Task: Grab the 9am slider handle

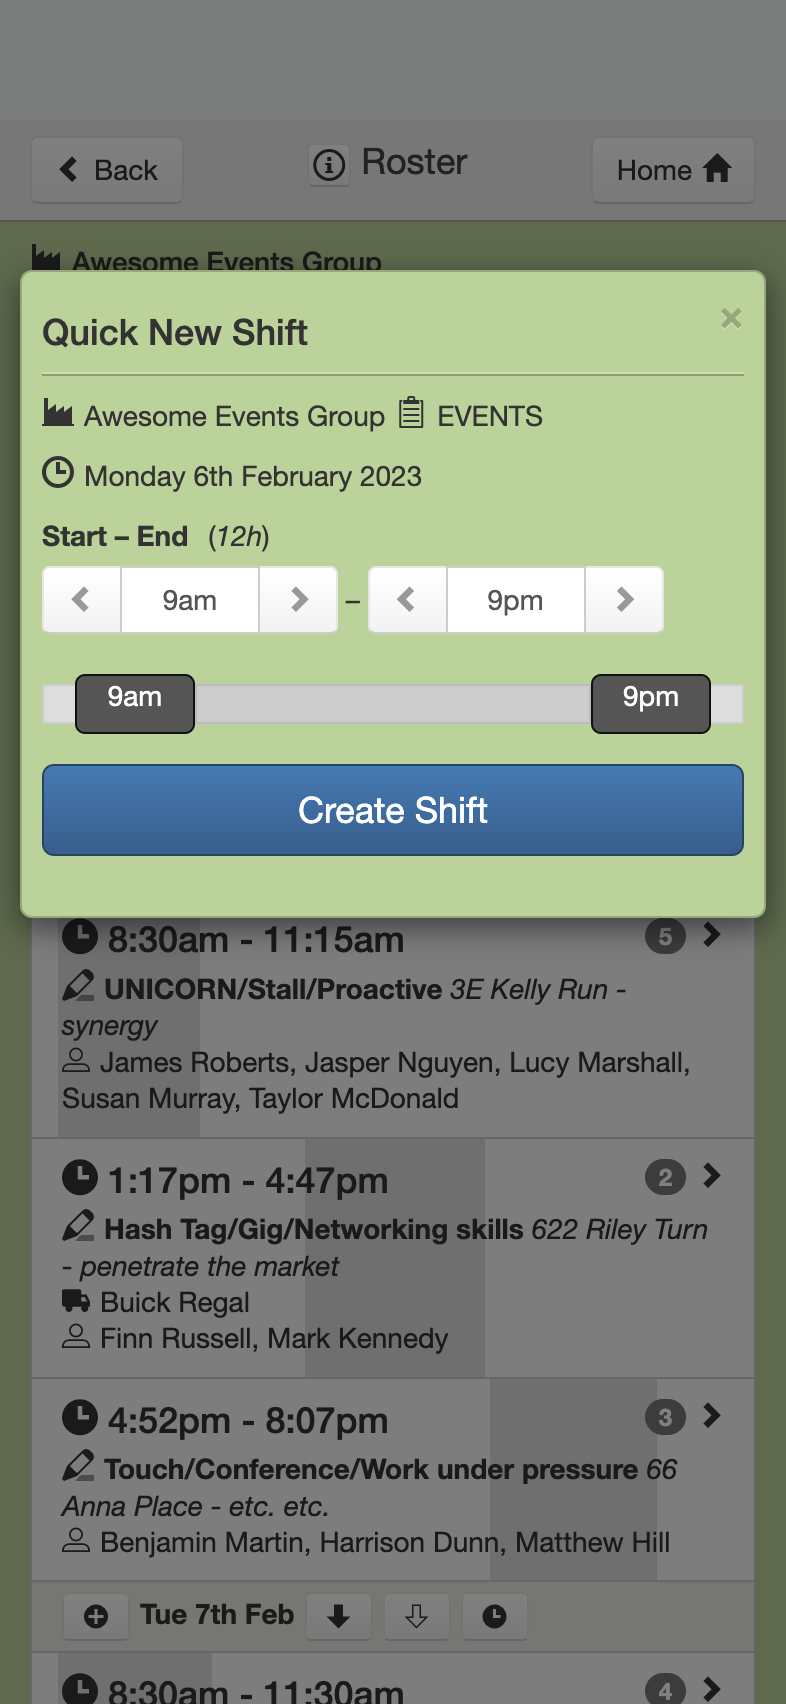Action: [x=135, y=704]
